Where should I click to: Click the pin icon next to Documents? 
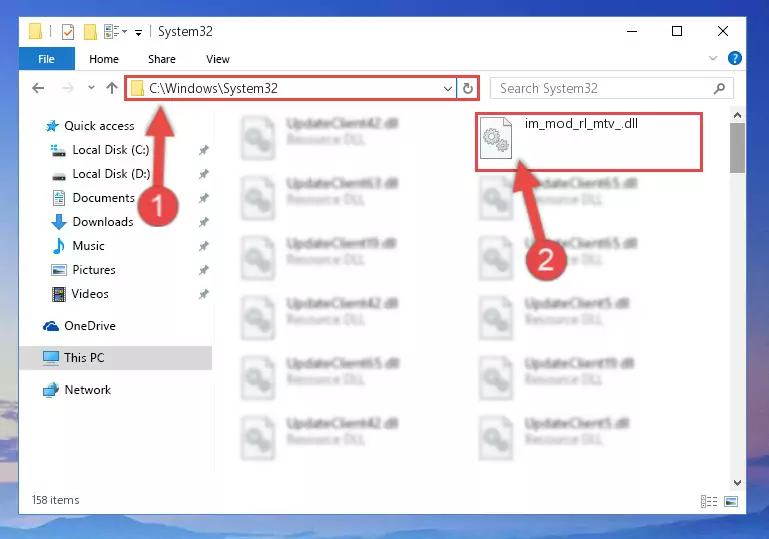point(204,198)
